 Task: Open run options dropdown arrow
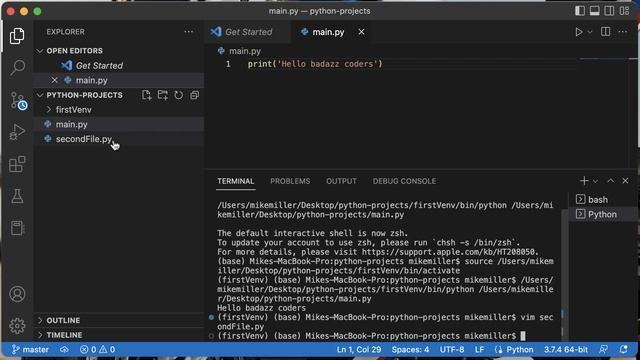(590, 32)
